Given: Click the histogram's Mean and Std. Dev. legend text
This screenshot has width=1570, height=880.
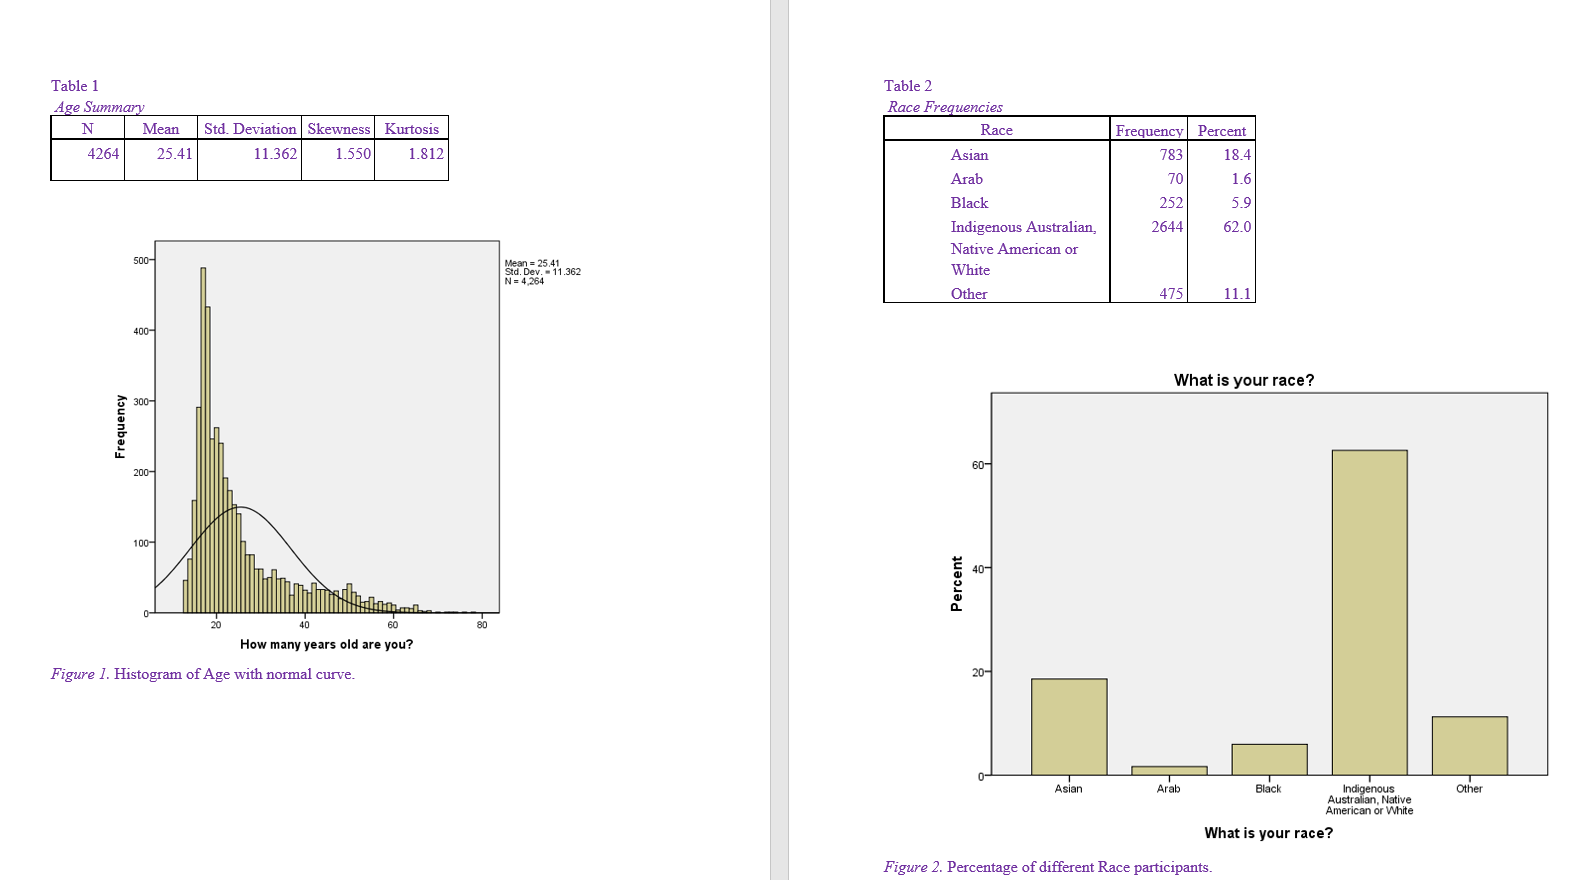Looking at the screenshot, I should click(542, 272).
